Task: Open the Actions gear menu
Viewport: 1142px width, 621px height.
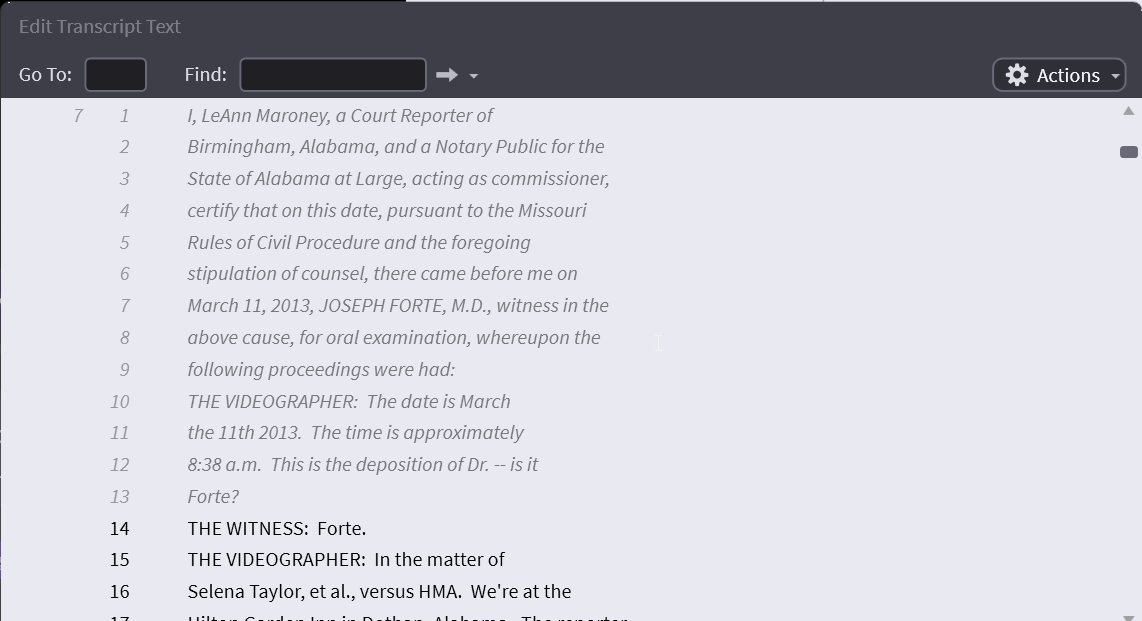Action: (1059, 75)
